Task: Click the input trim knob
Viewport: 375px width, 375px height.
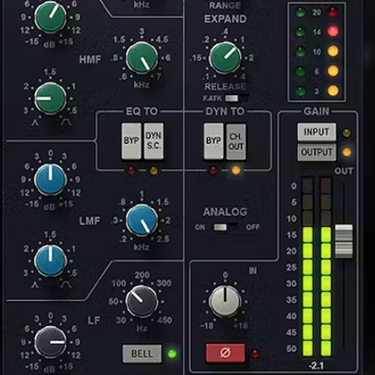Action: point(225,301)
